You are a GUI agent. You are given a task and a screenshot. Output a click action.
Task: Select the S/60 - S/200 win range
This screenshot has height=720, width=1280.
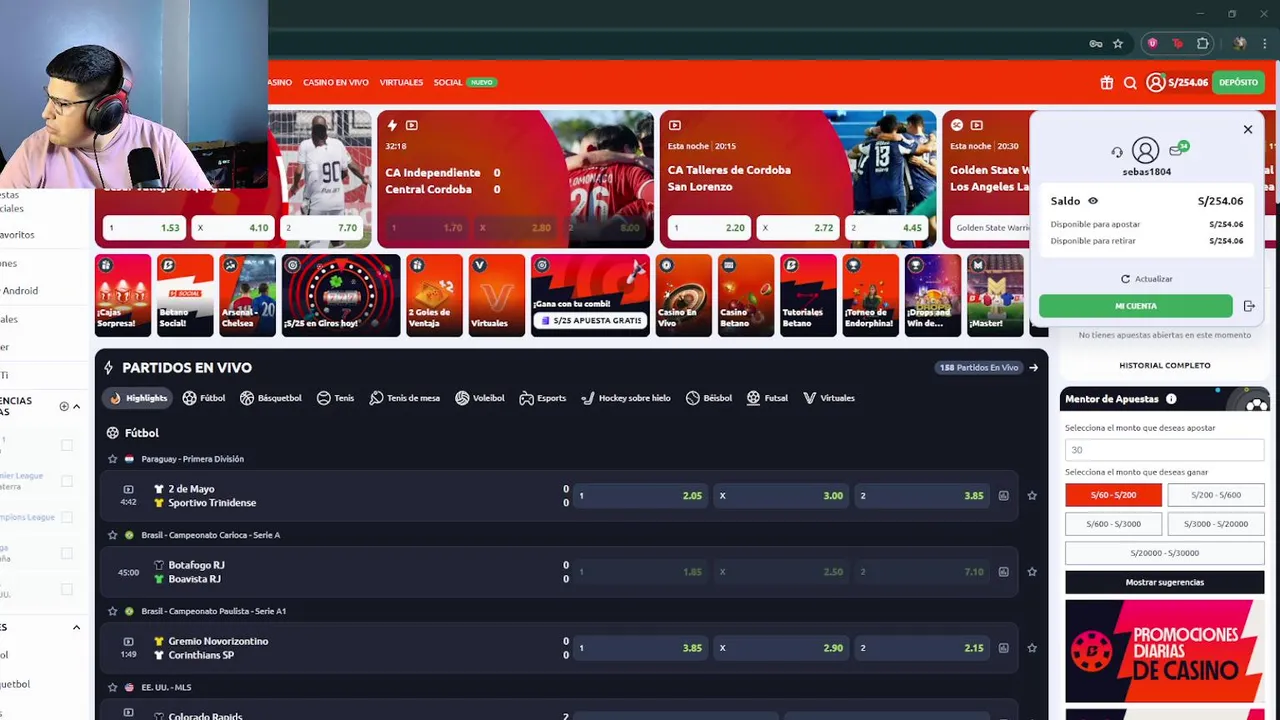(1113, 495)
